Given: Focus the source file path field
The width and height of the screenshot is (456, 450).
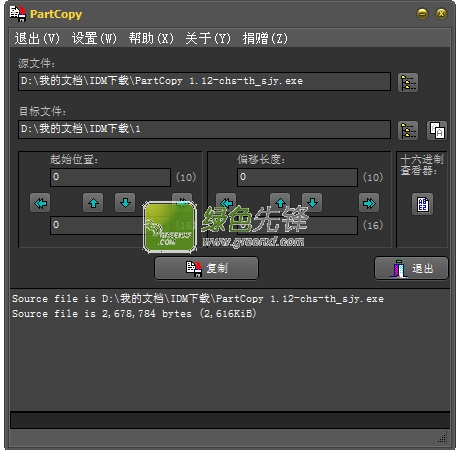Looking at the screenshot, I should click(204, 81).
